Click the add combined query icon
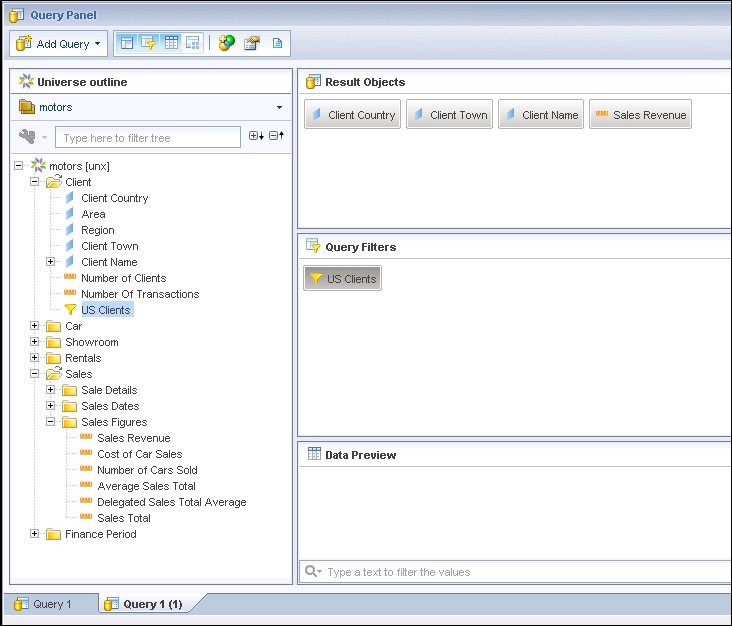The width and height of the screenshot is (732, 626). click(x=227, y=43)
